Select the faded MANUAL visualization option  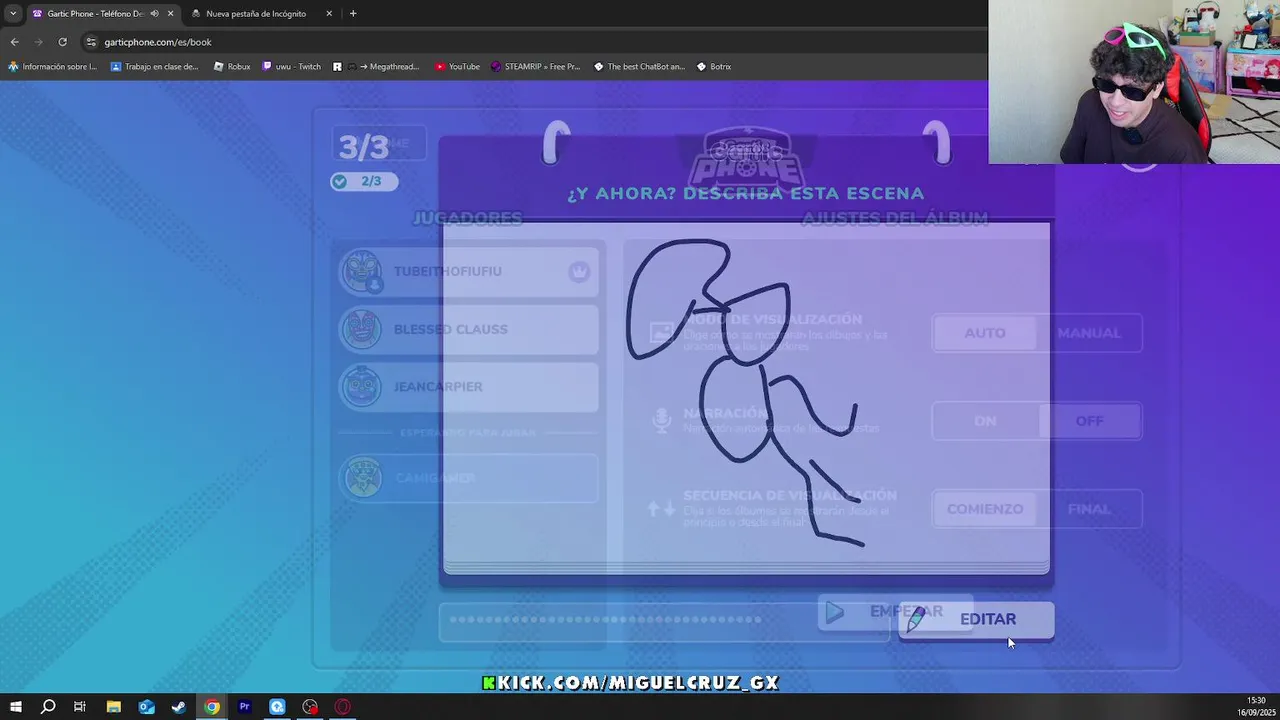coord(1089,333)
